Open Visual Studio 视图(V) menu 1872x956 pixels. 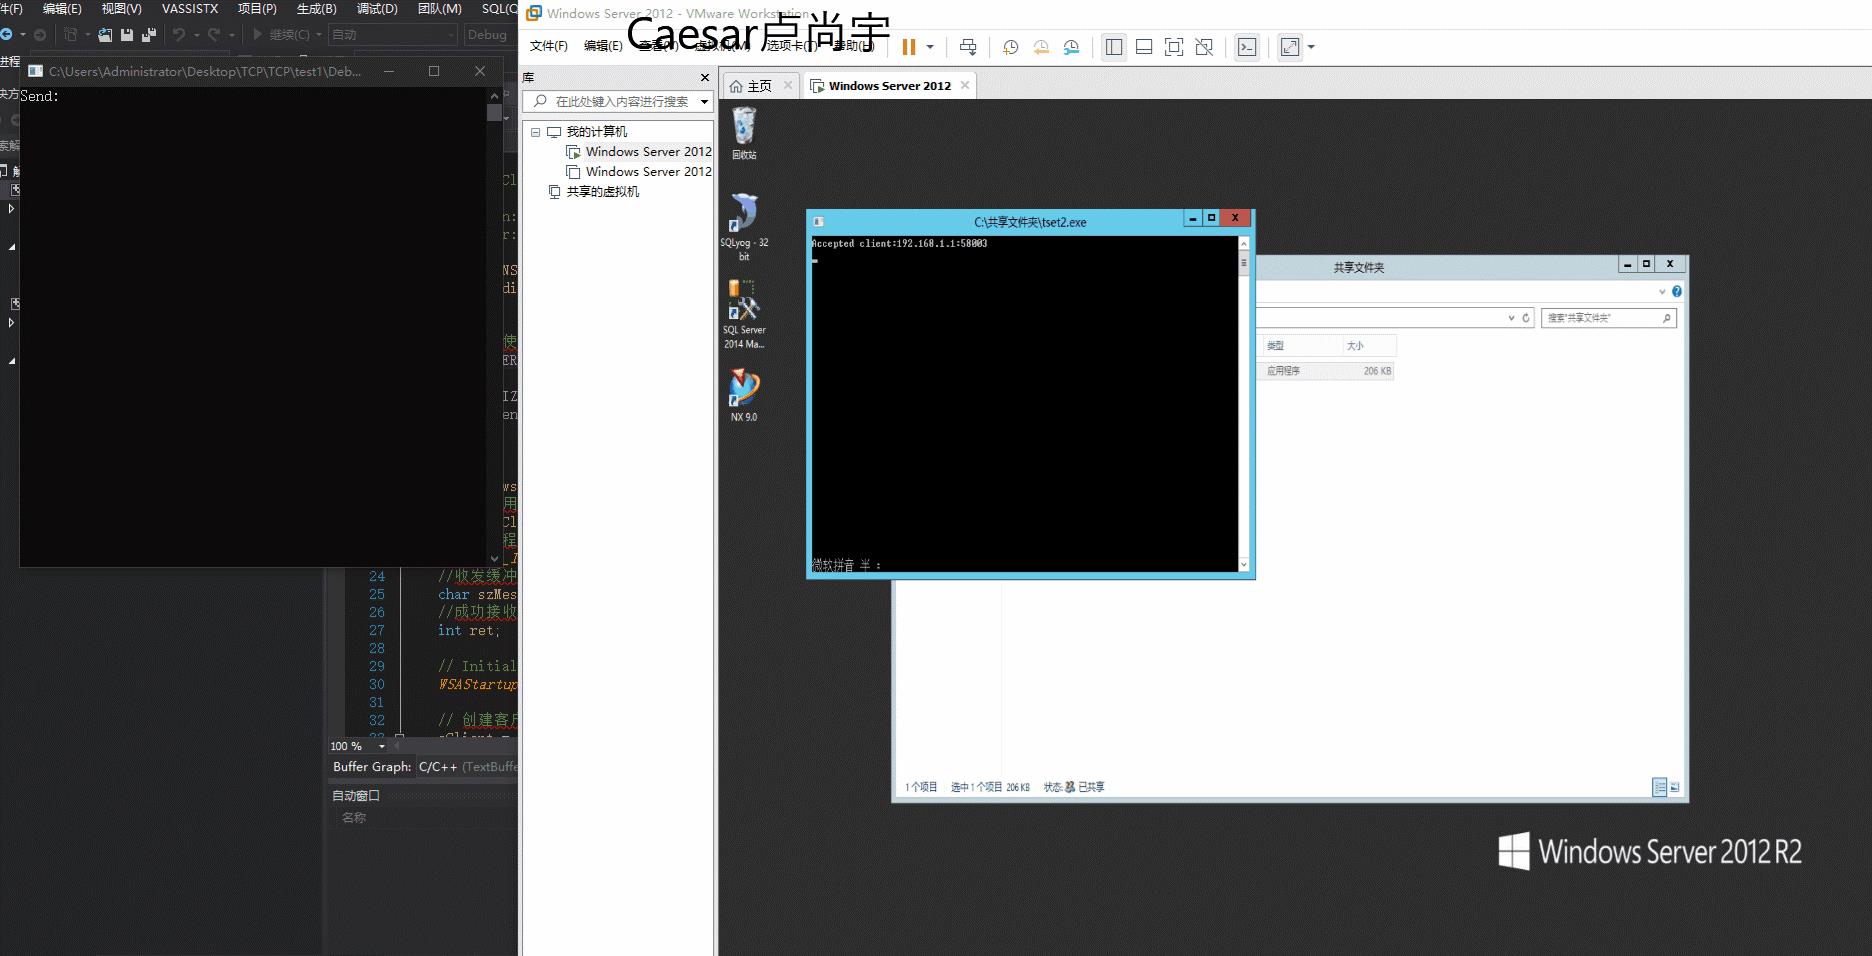pos(121,9)
